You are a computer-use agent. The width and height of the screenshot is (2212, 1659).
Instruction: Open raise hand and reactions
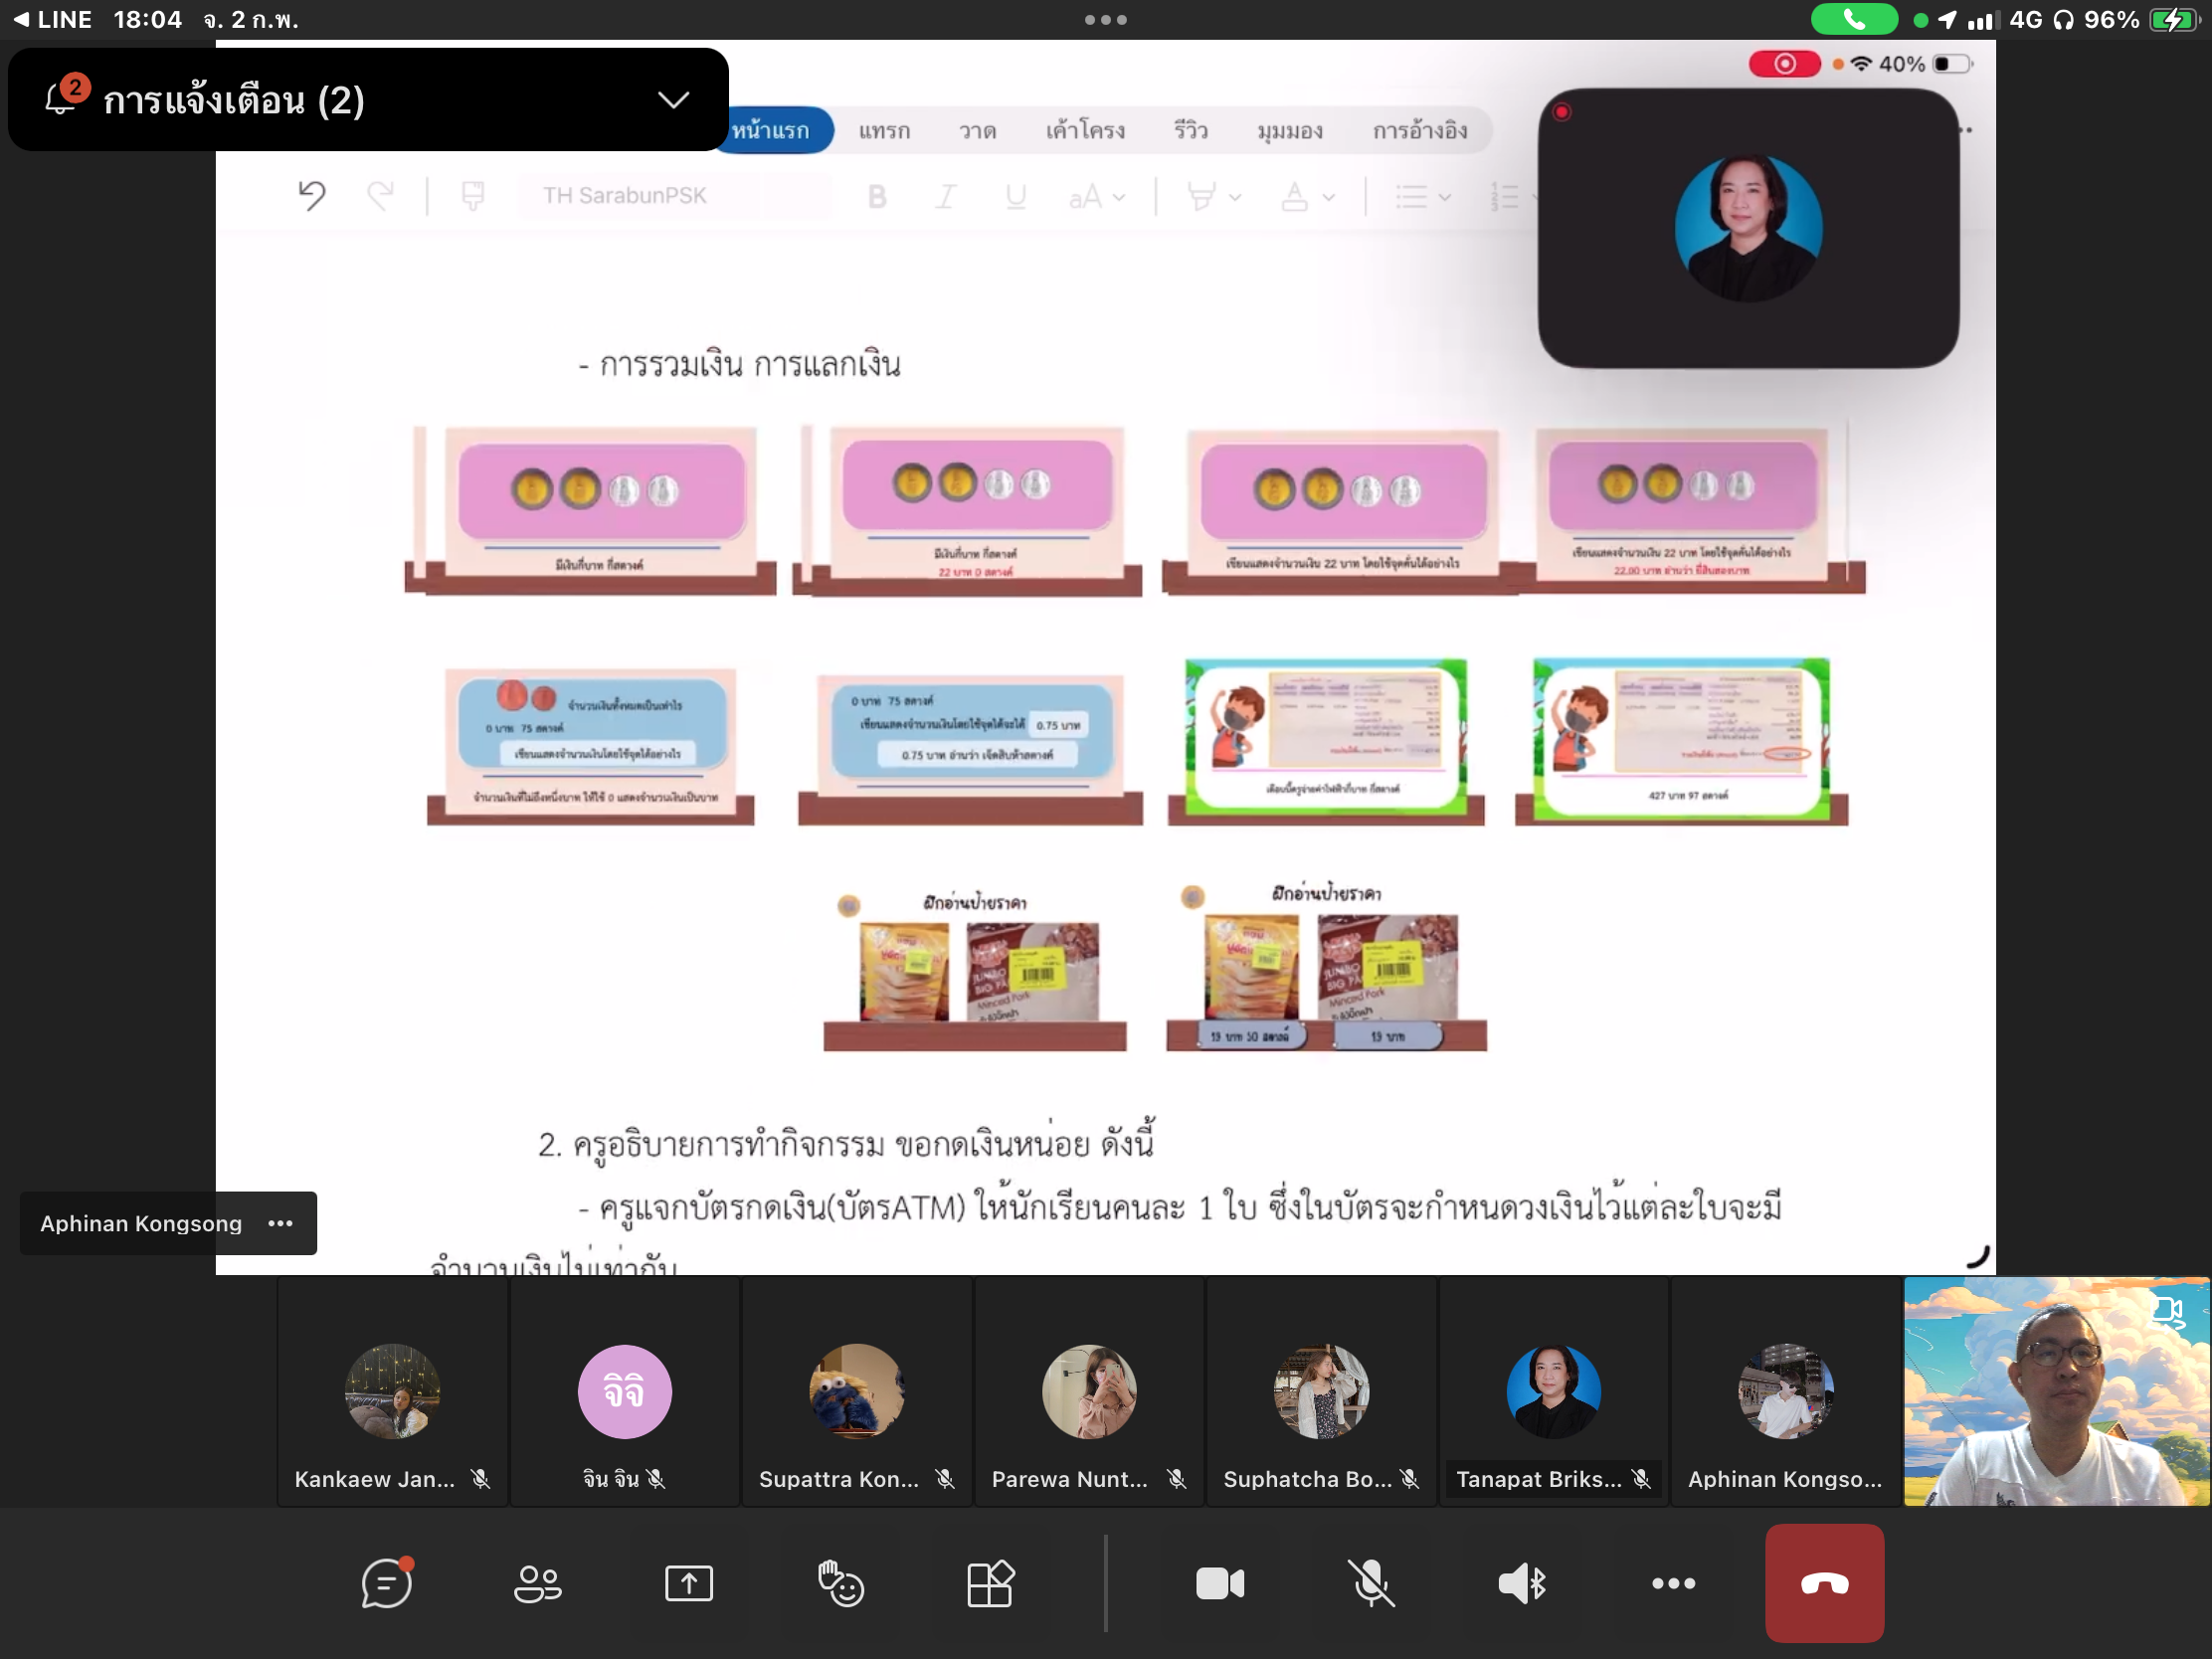[x=840, y=1583]
